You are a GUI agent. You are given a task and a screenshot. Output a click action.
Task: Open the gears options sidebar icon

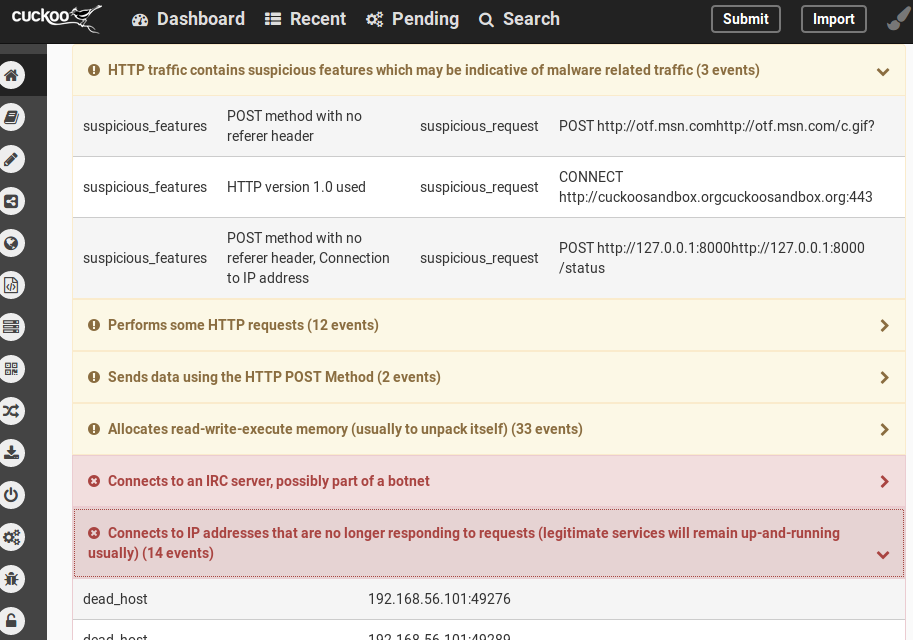tap(11, 537)
